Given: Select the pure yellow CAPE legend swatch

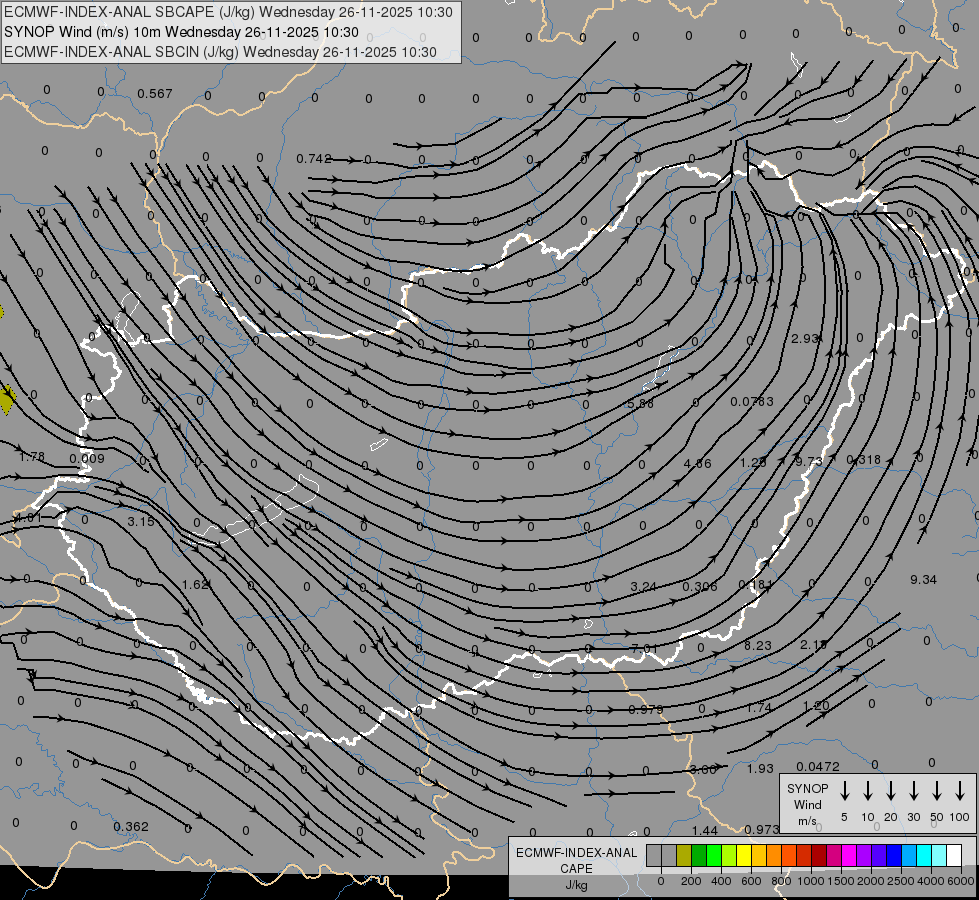Looking at the screenshot, I should pos(744,856).
